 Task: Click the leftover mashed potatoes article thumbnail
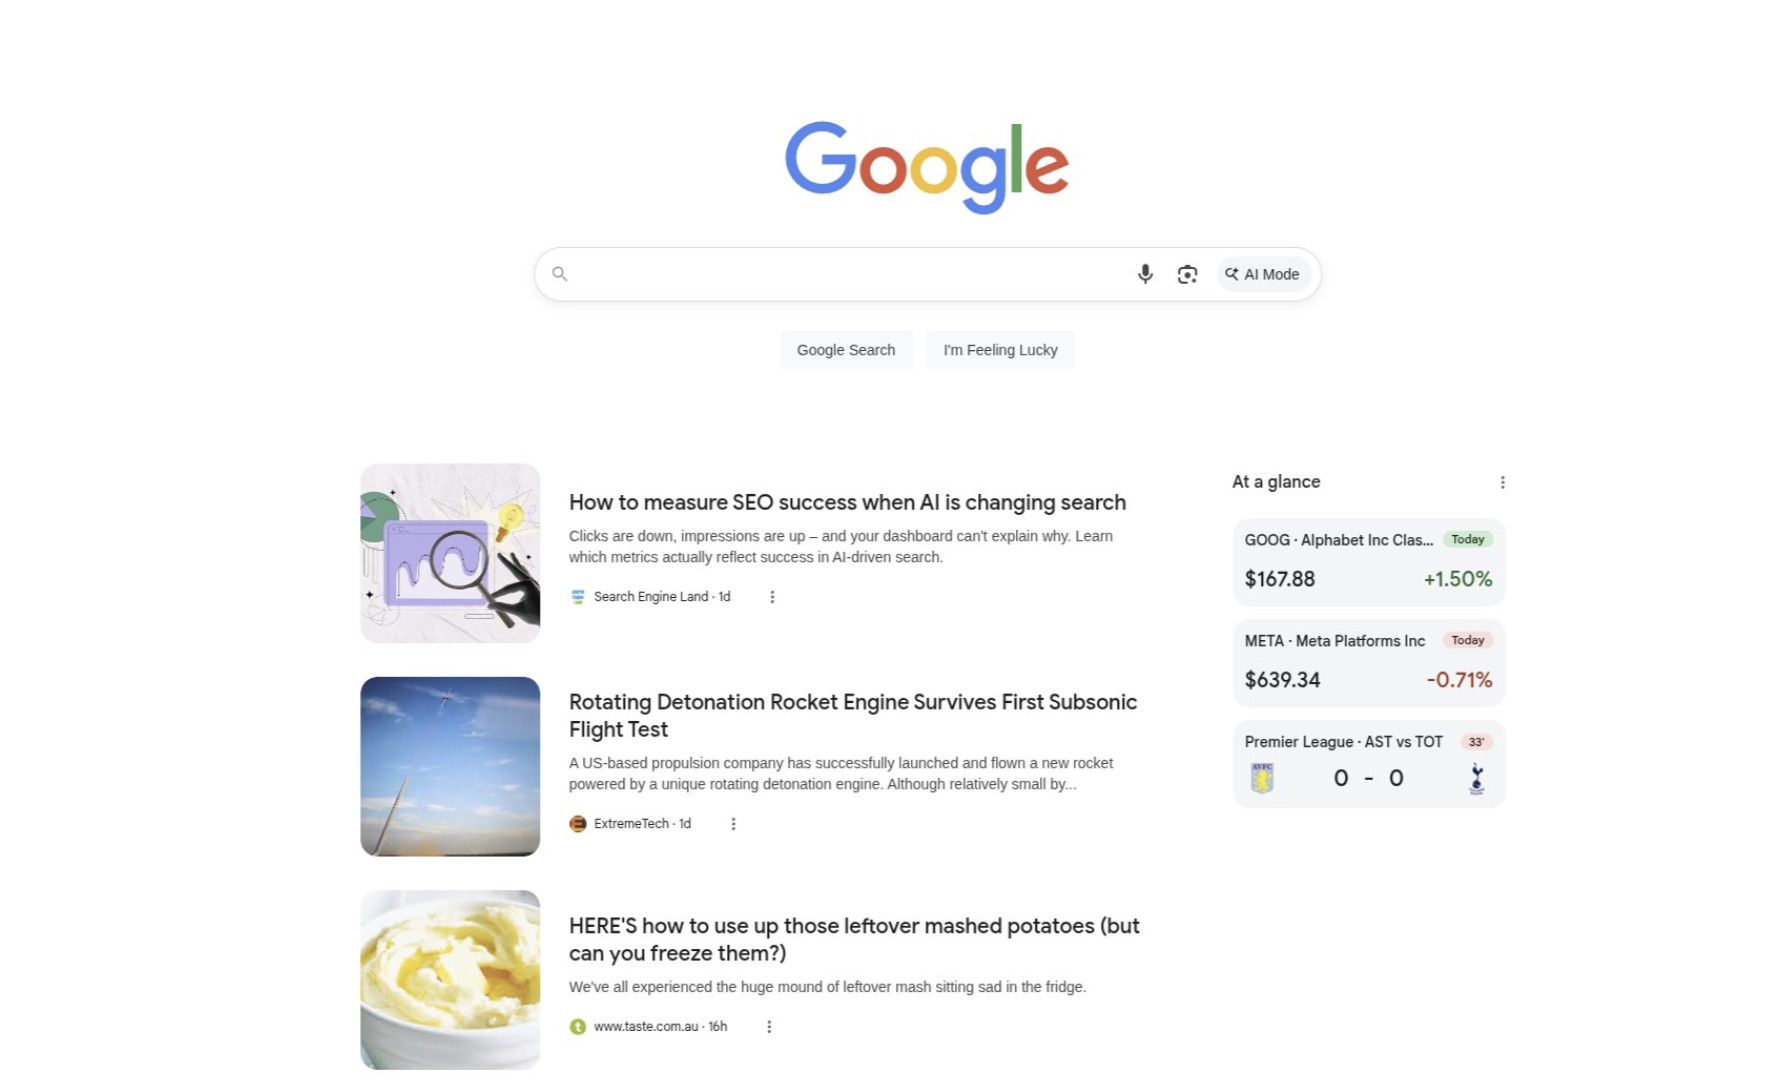tap(449, 978)
